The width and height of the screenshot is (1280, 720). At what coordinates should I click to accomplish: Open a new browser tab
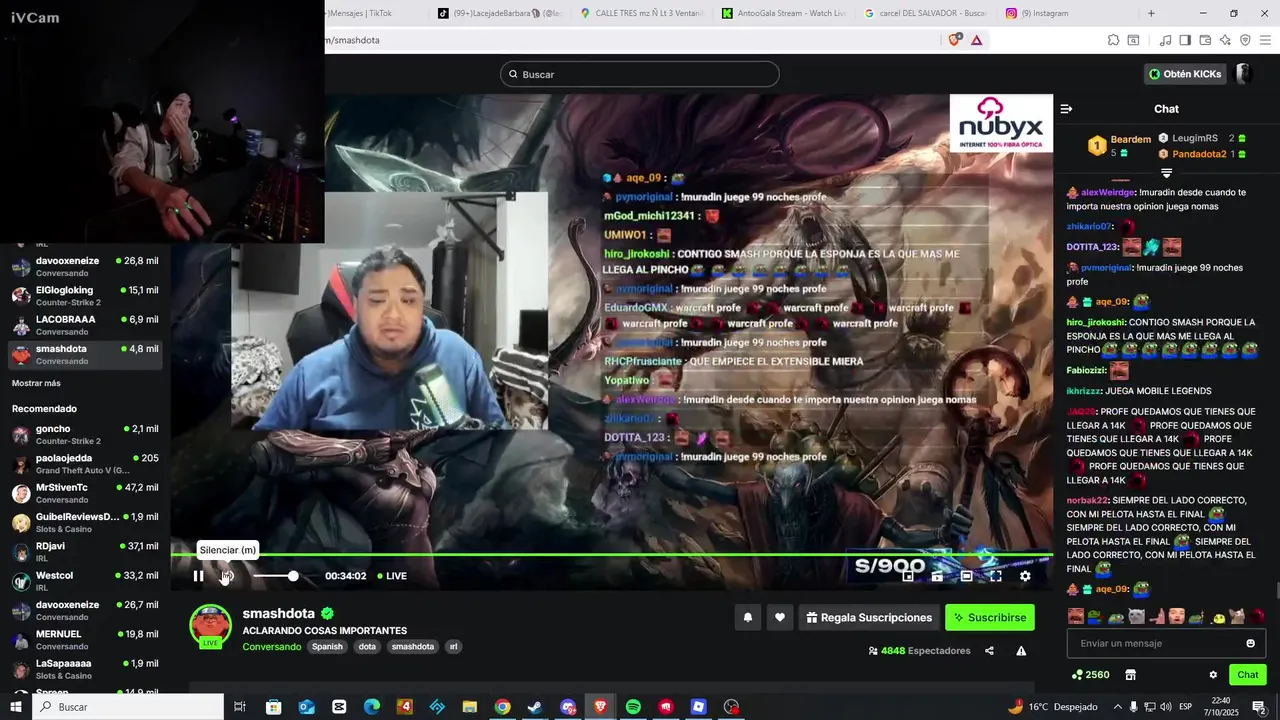click(1151, 13)
